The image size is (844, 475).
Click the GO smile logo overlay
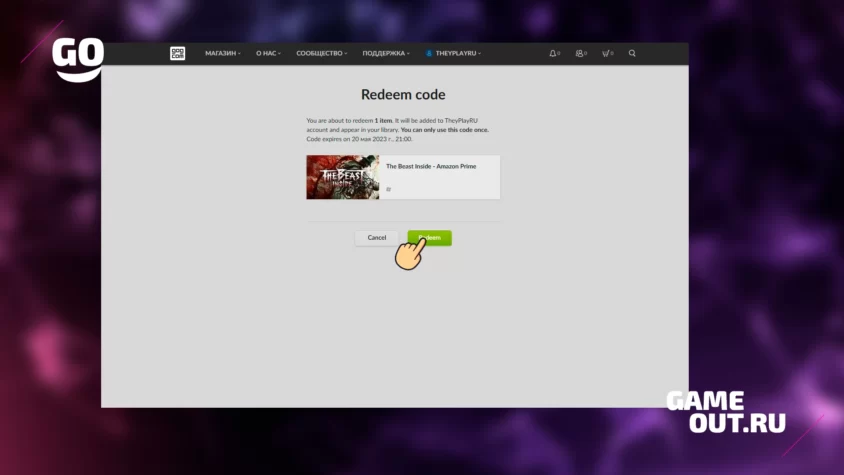pos(78,59)
